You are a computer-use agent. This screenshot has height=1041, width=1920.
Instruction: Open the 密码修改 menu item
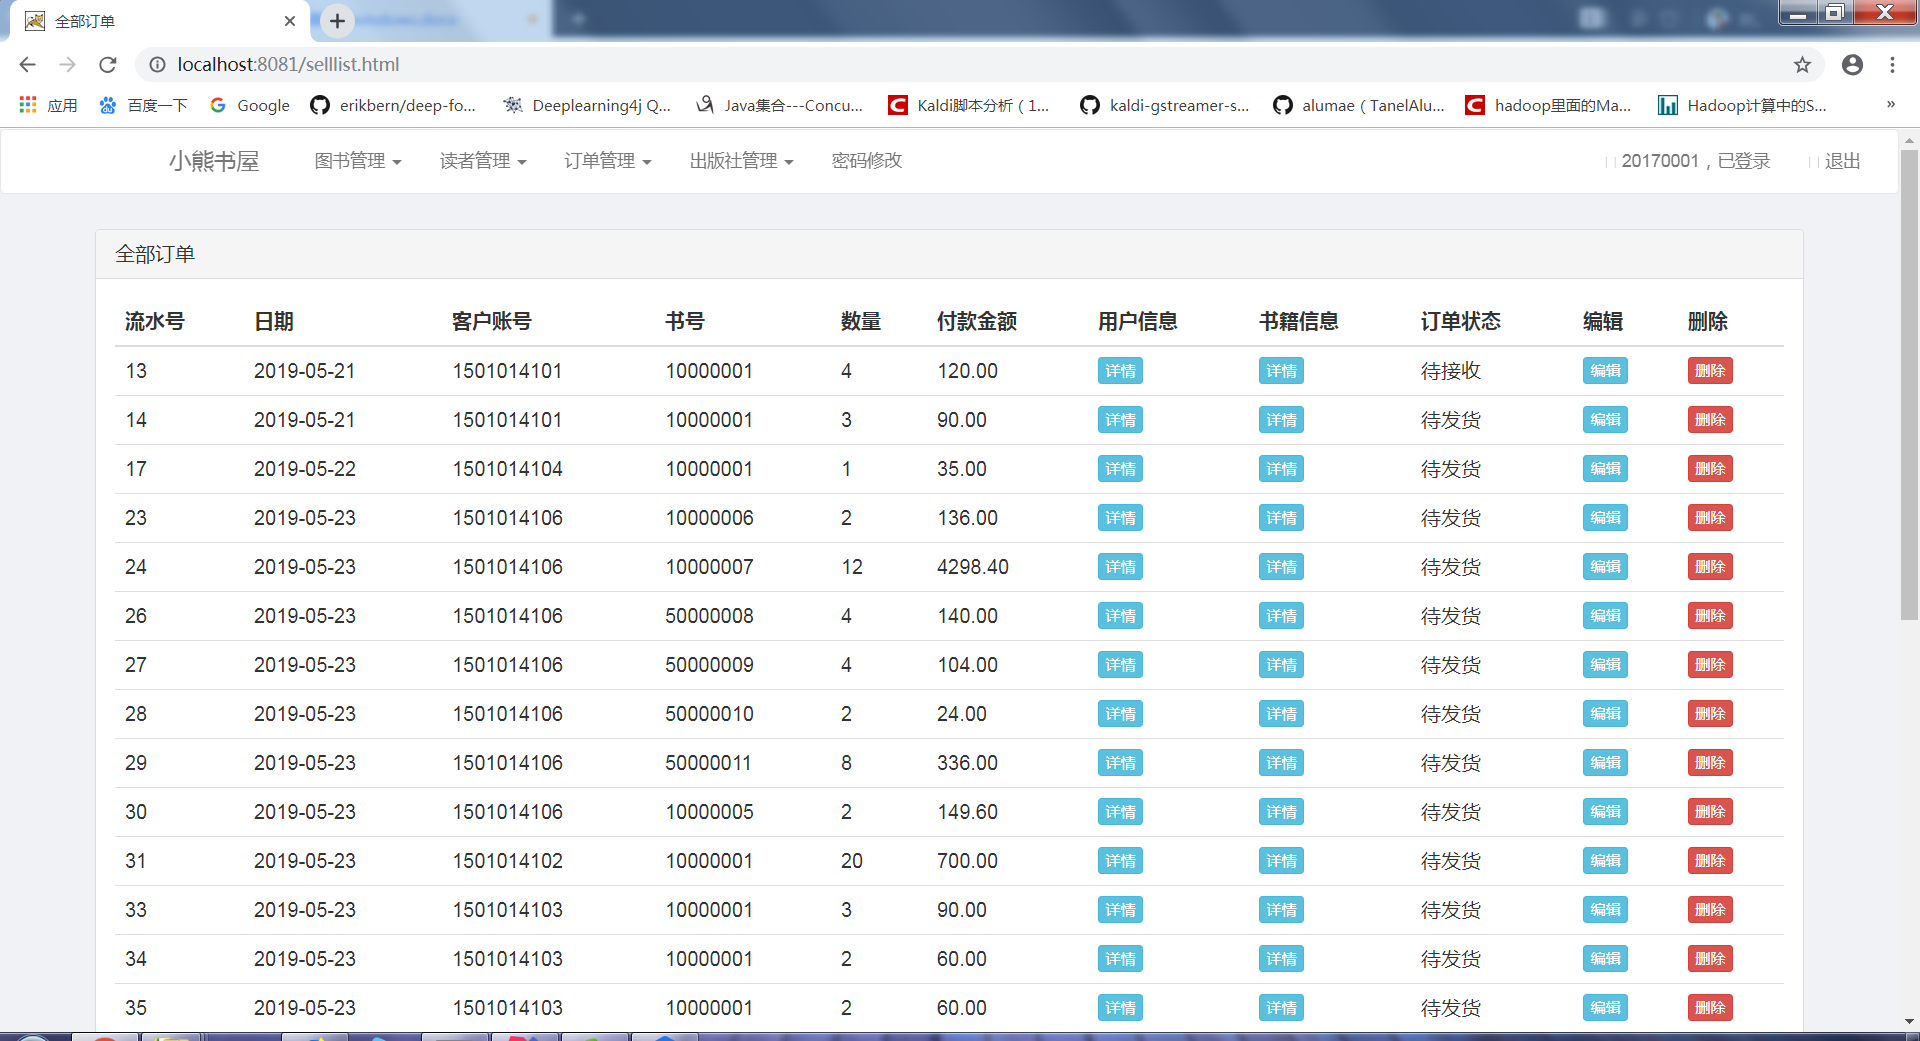point(867,161)
